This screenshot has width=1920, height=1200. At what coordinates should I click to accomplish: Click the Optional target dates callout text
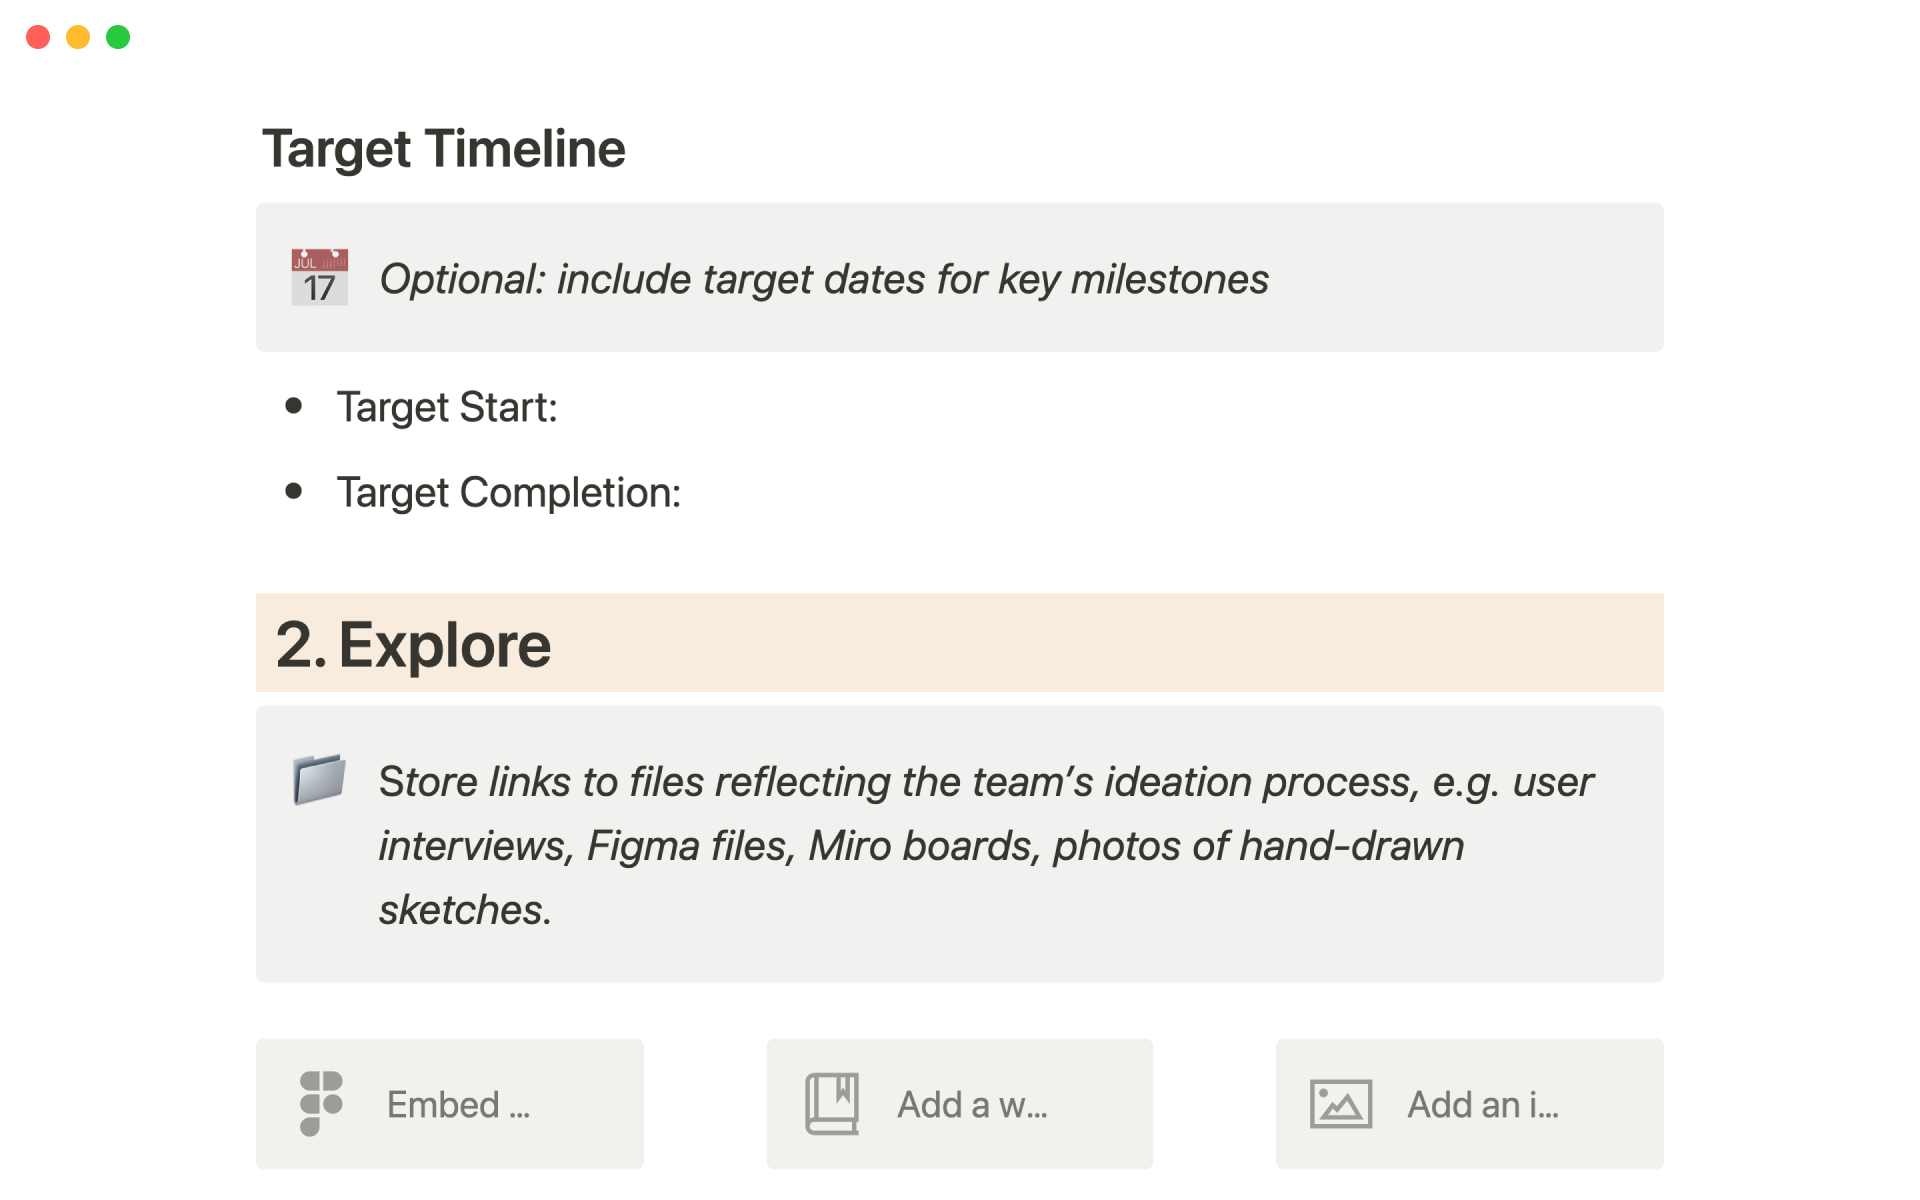823,279
